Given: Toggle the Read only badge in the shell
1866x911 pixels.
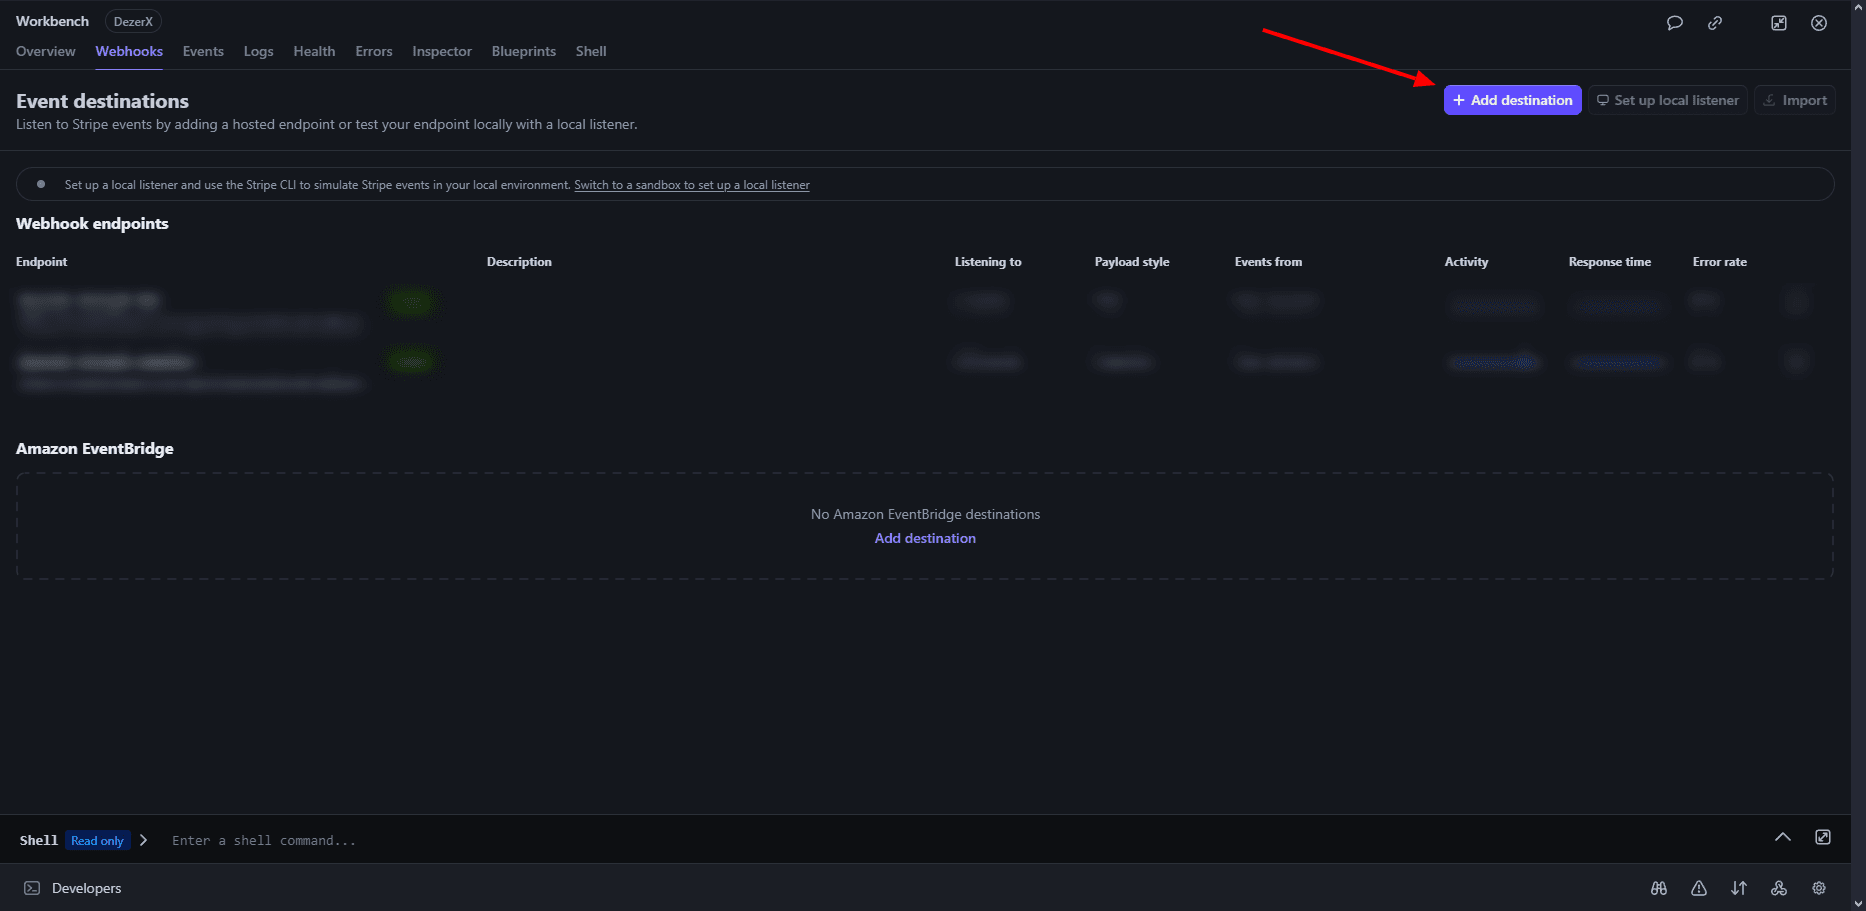Looking at the screenshot, I should (97, 840).
